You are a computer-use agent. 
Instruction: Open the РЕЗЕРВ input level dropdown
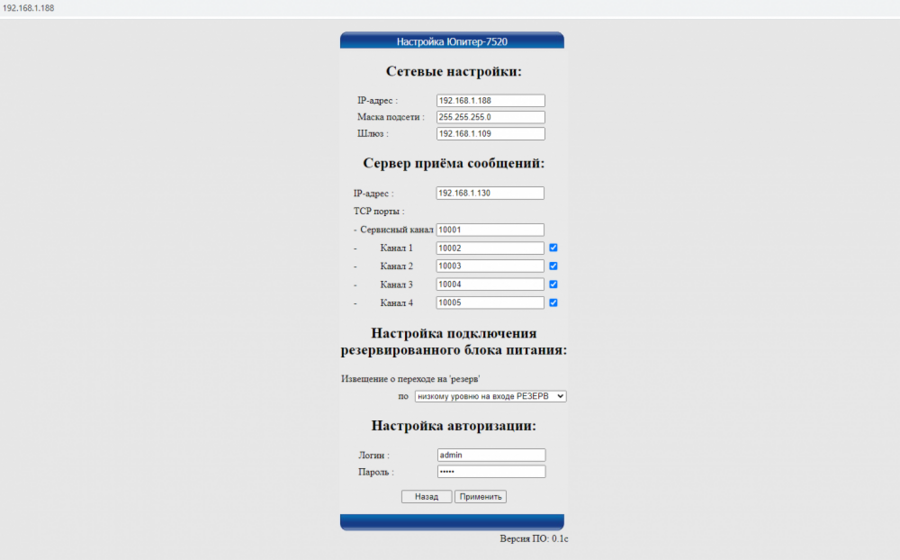pos(490,396)
